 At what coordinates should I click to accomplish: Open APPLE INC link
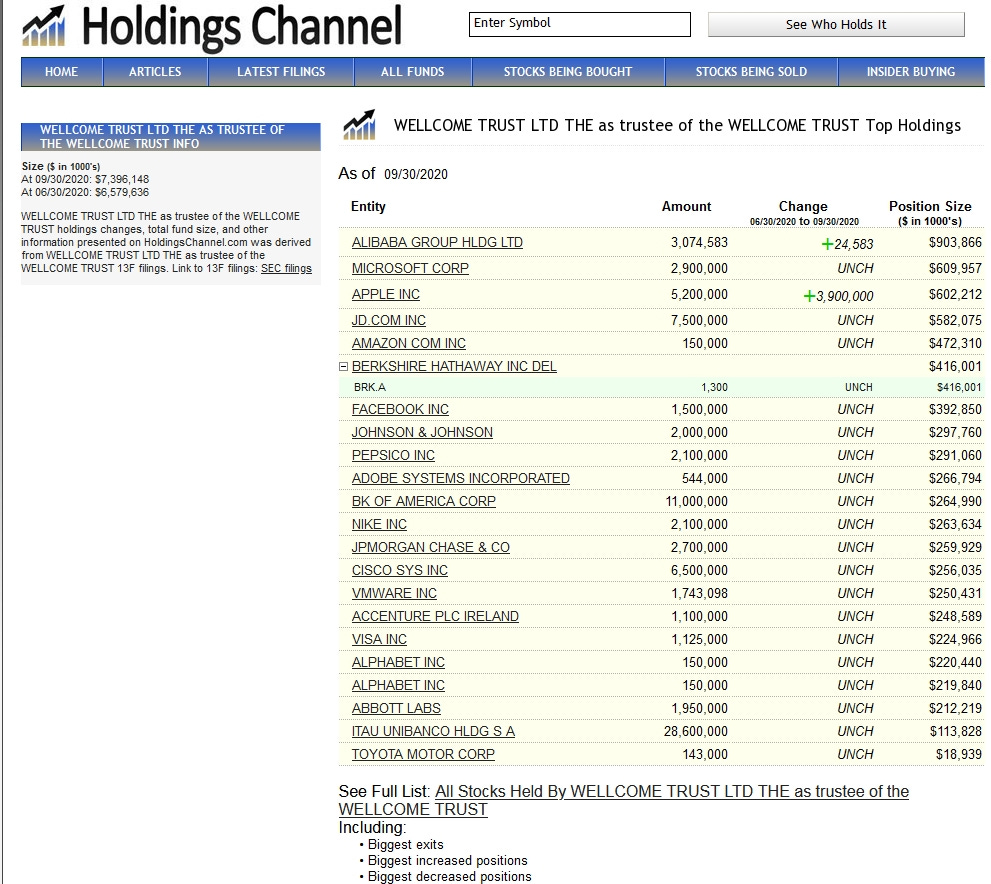point(386,294)
